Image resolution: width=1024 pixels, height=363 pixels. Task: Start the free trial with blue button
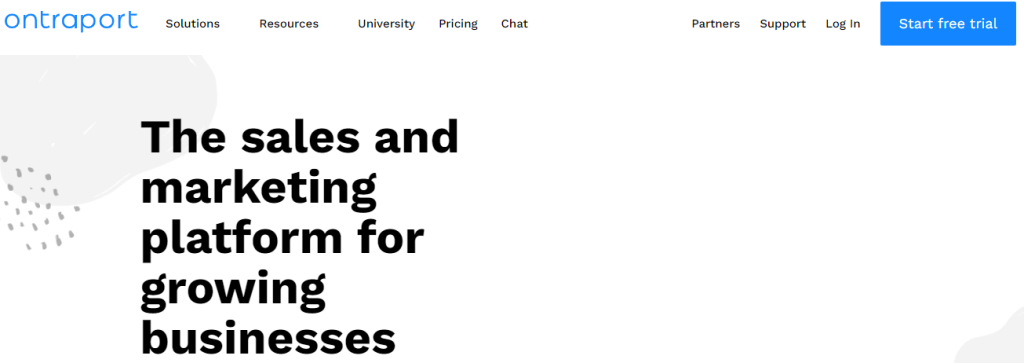pos(948,24)
